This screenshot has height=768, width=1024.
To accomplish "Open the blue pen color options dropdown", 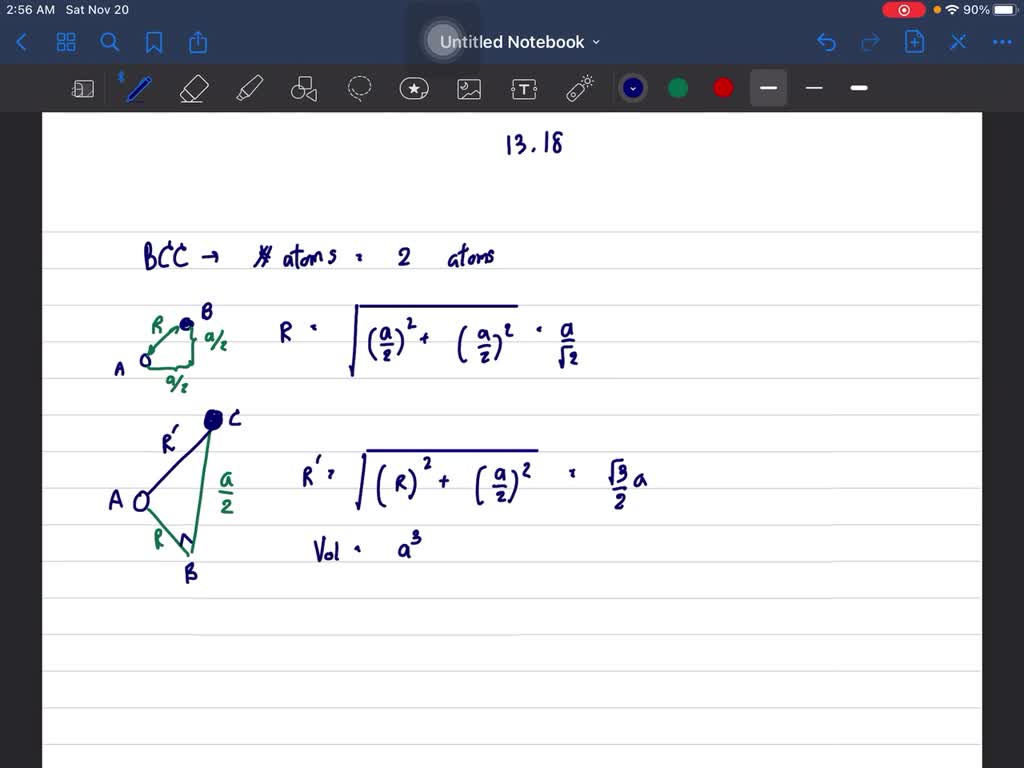I will click(632, 88).
